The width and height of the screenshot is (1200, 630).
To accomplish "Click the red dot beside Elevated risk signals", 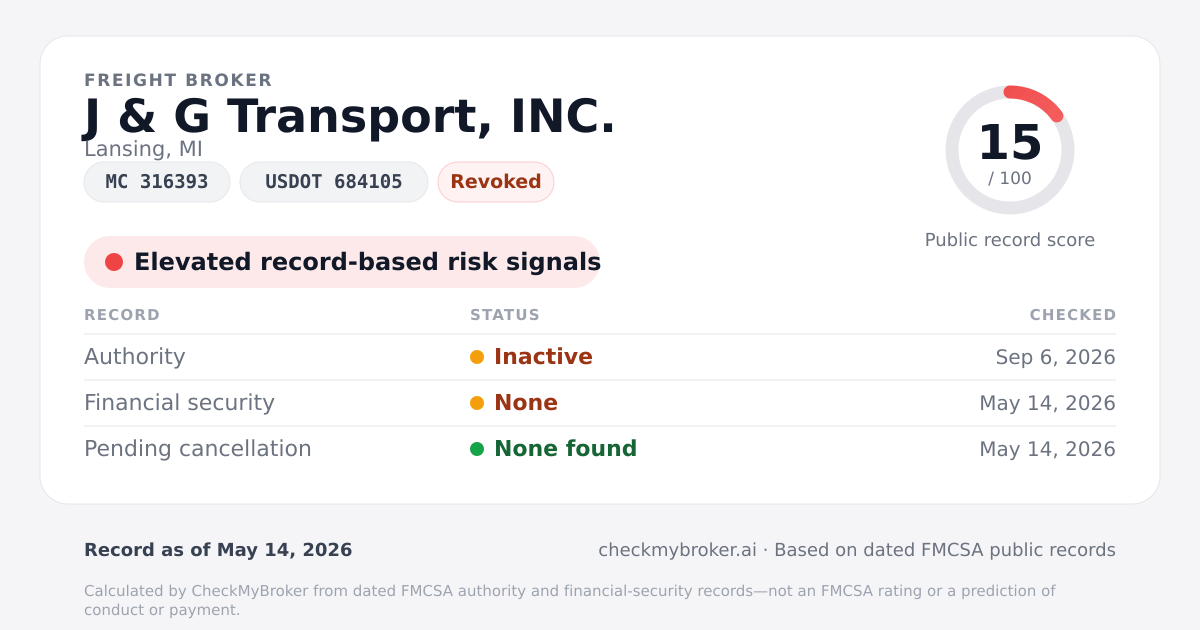I will pos(114,262).
